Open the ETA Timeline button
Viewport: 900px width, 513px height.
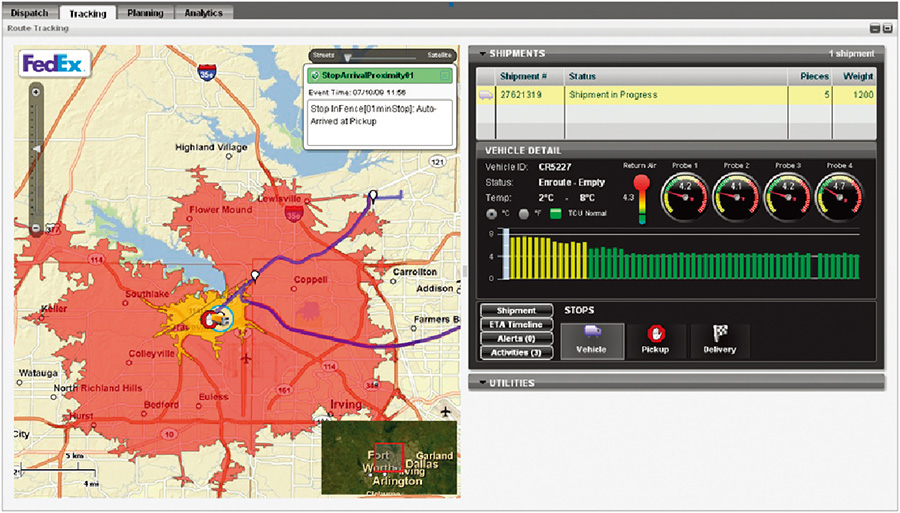tap(514, 325)
